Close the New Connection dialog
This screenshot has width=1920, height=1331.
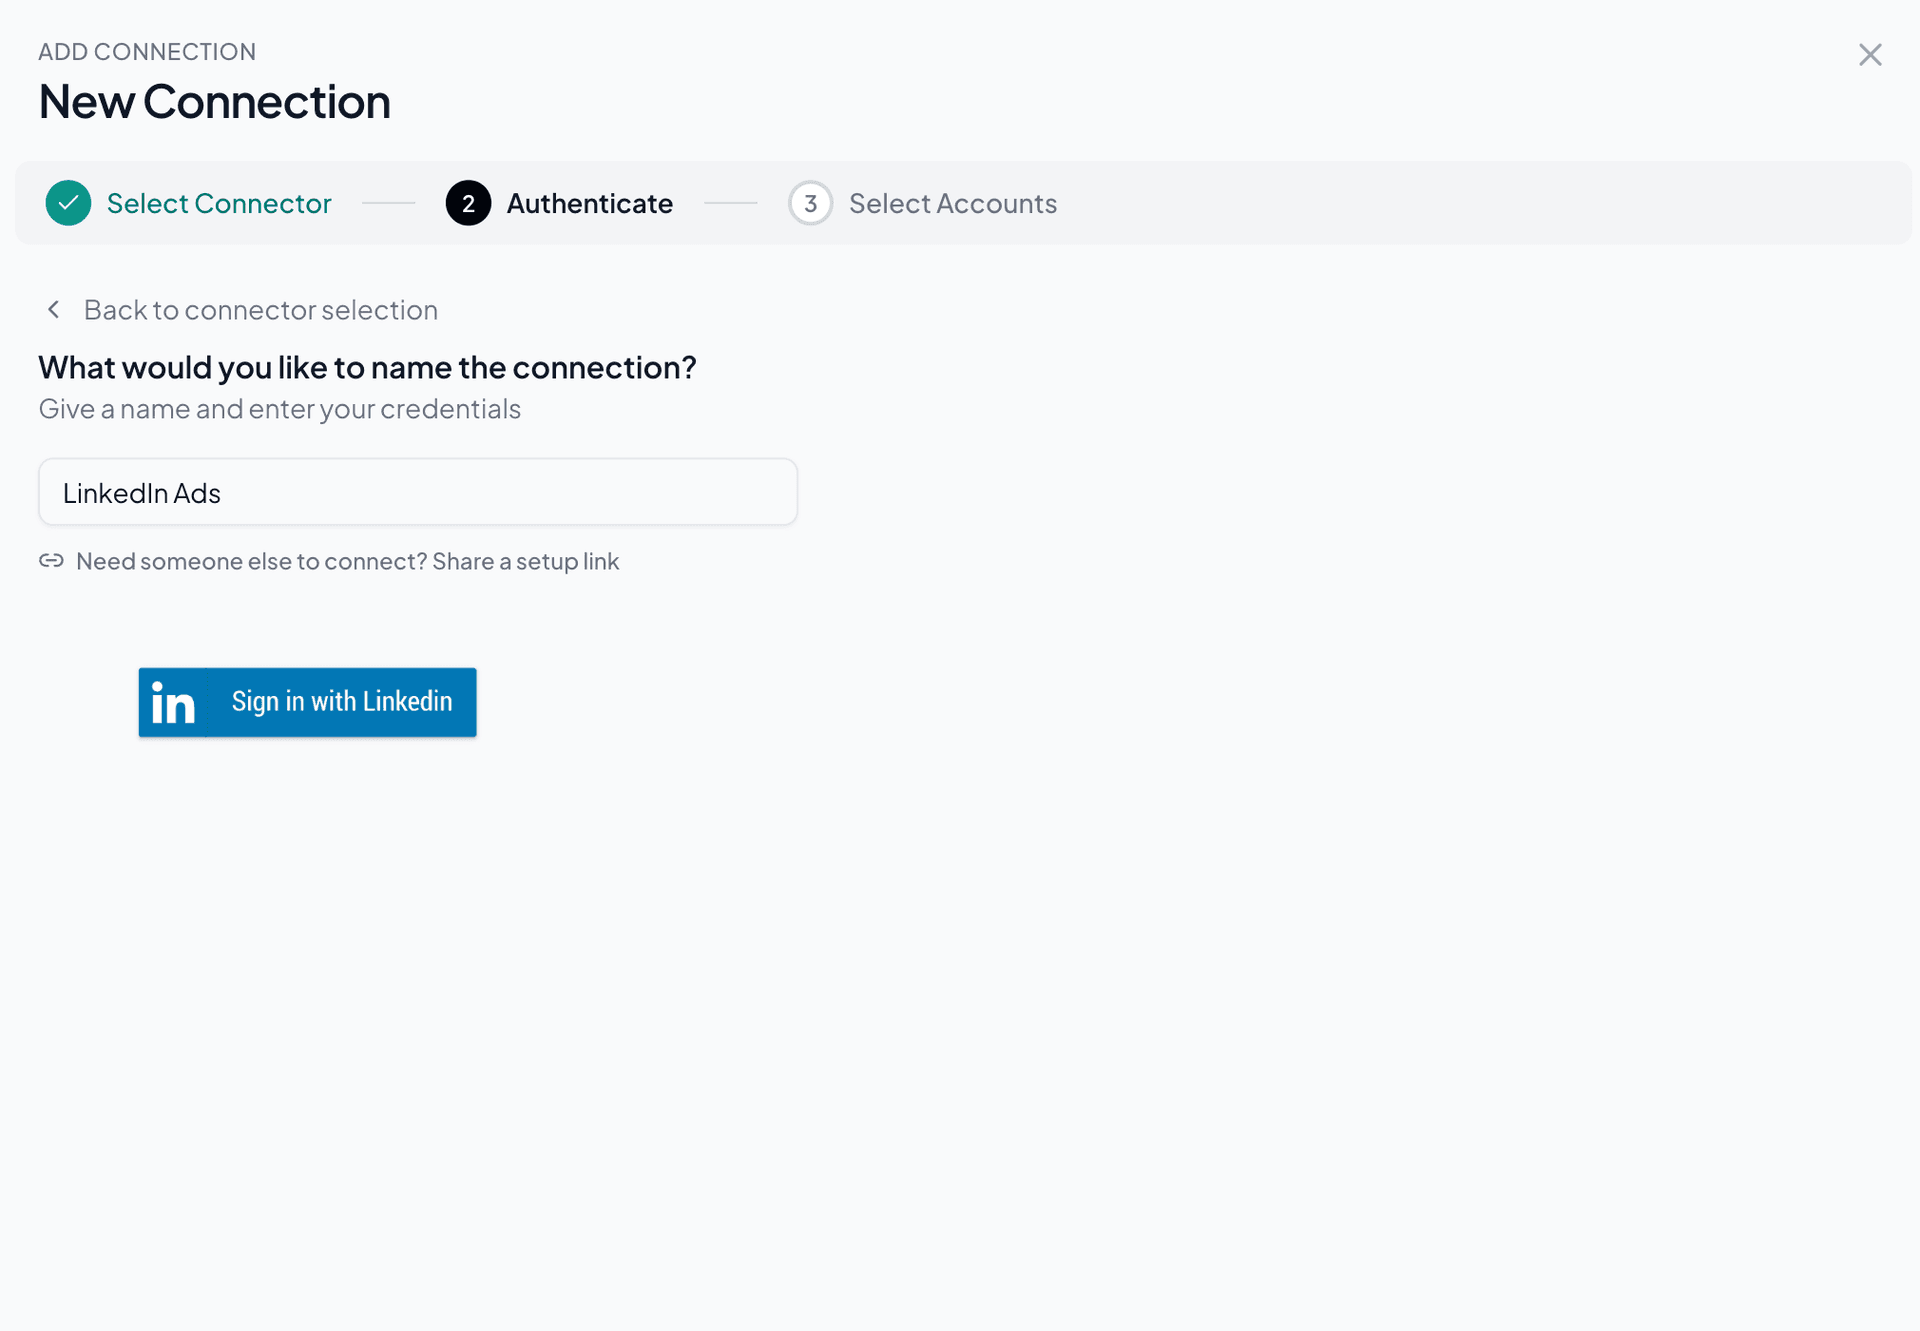pyautogui.click(x=1870, y=55)
